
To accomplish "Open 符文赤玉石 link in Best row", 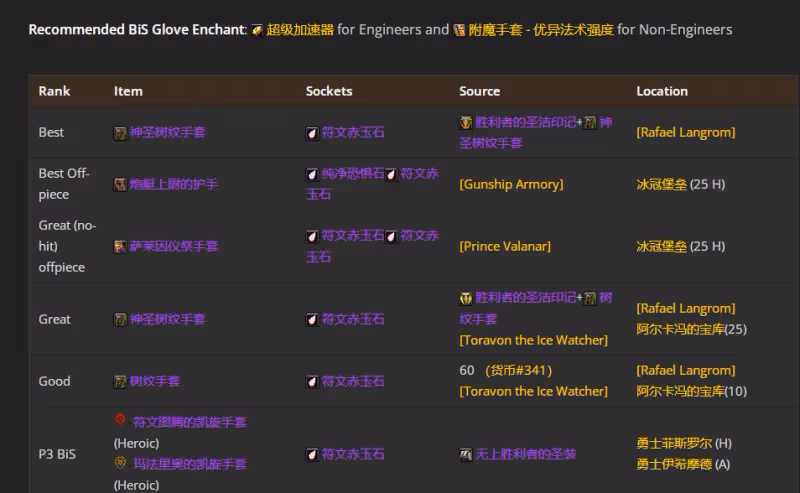I will point(353,133).
